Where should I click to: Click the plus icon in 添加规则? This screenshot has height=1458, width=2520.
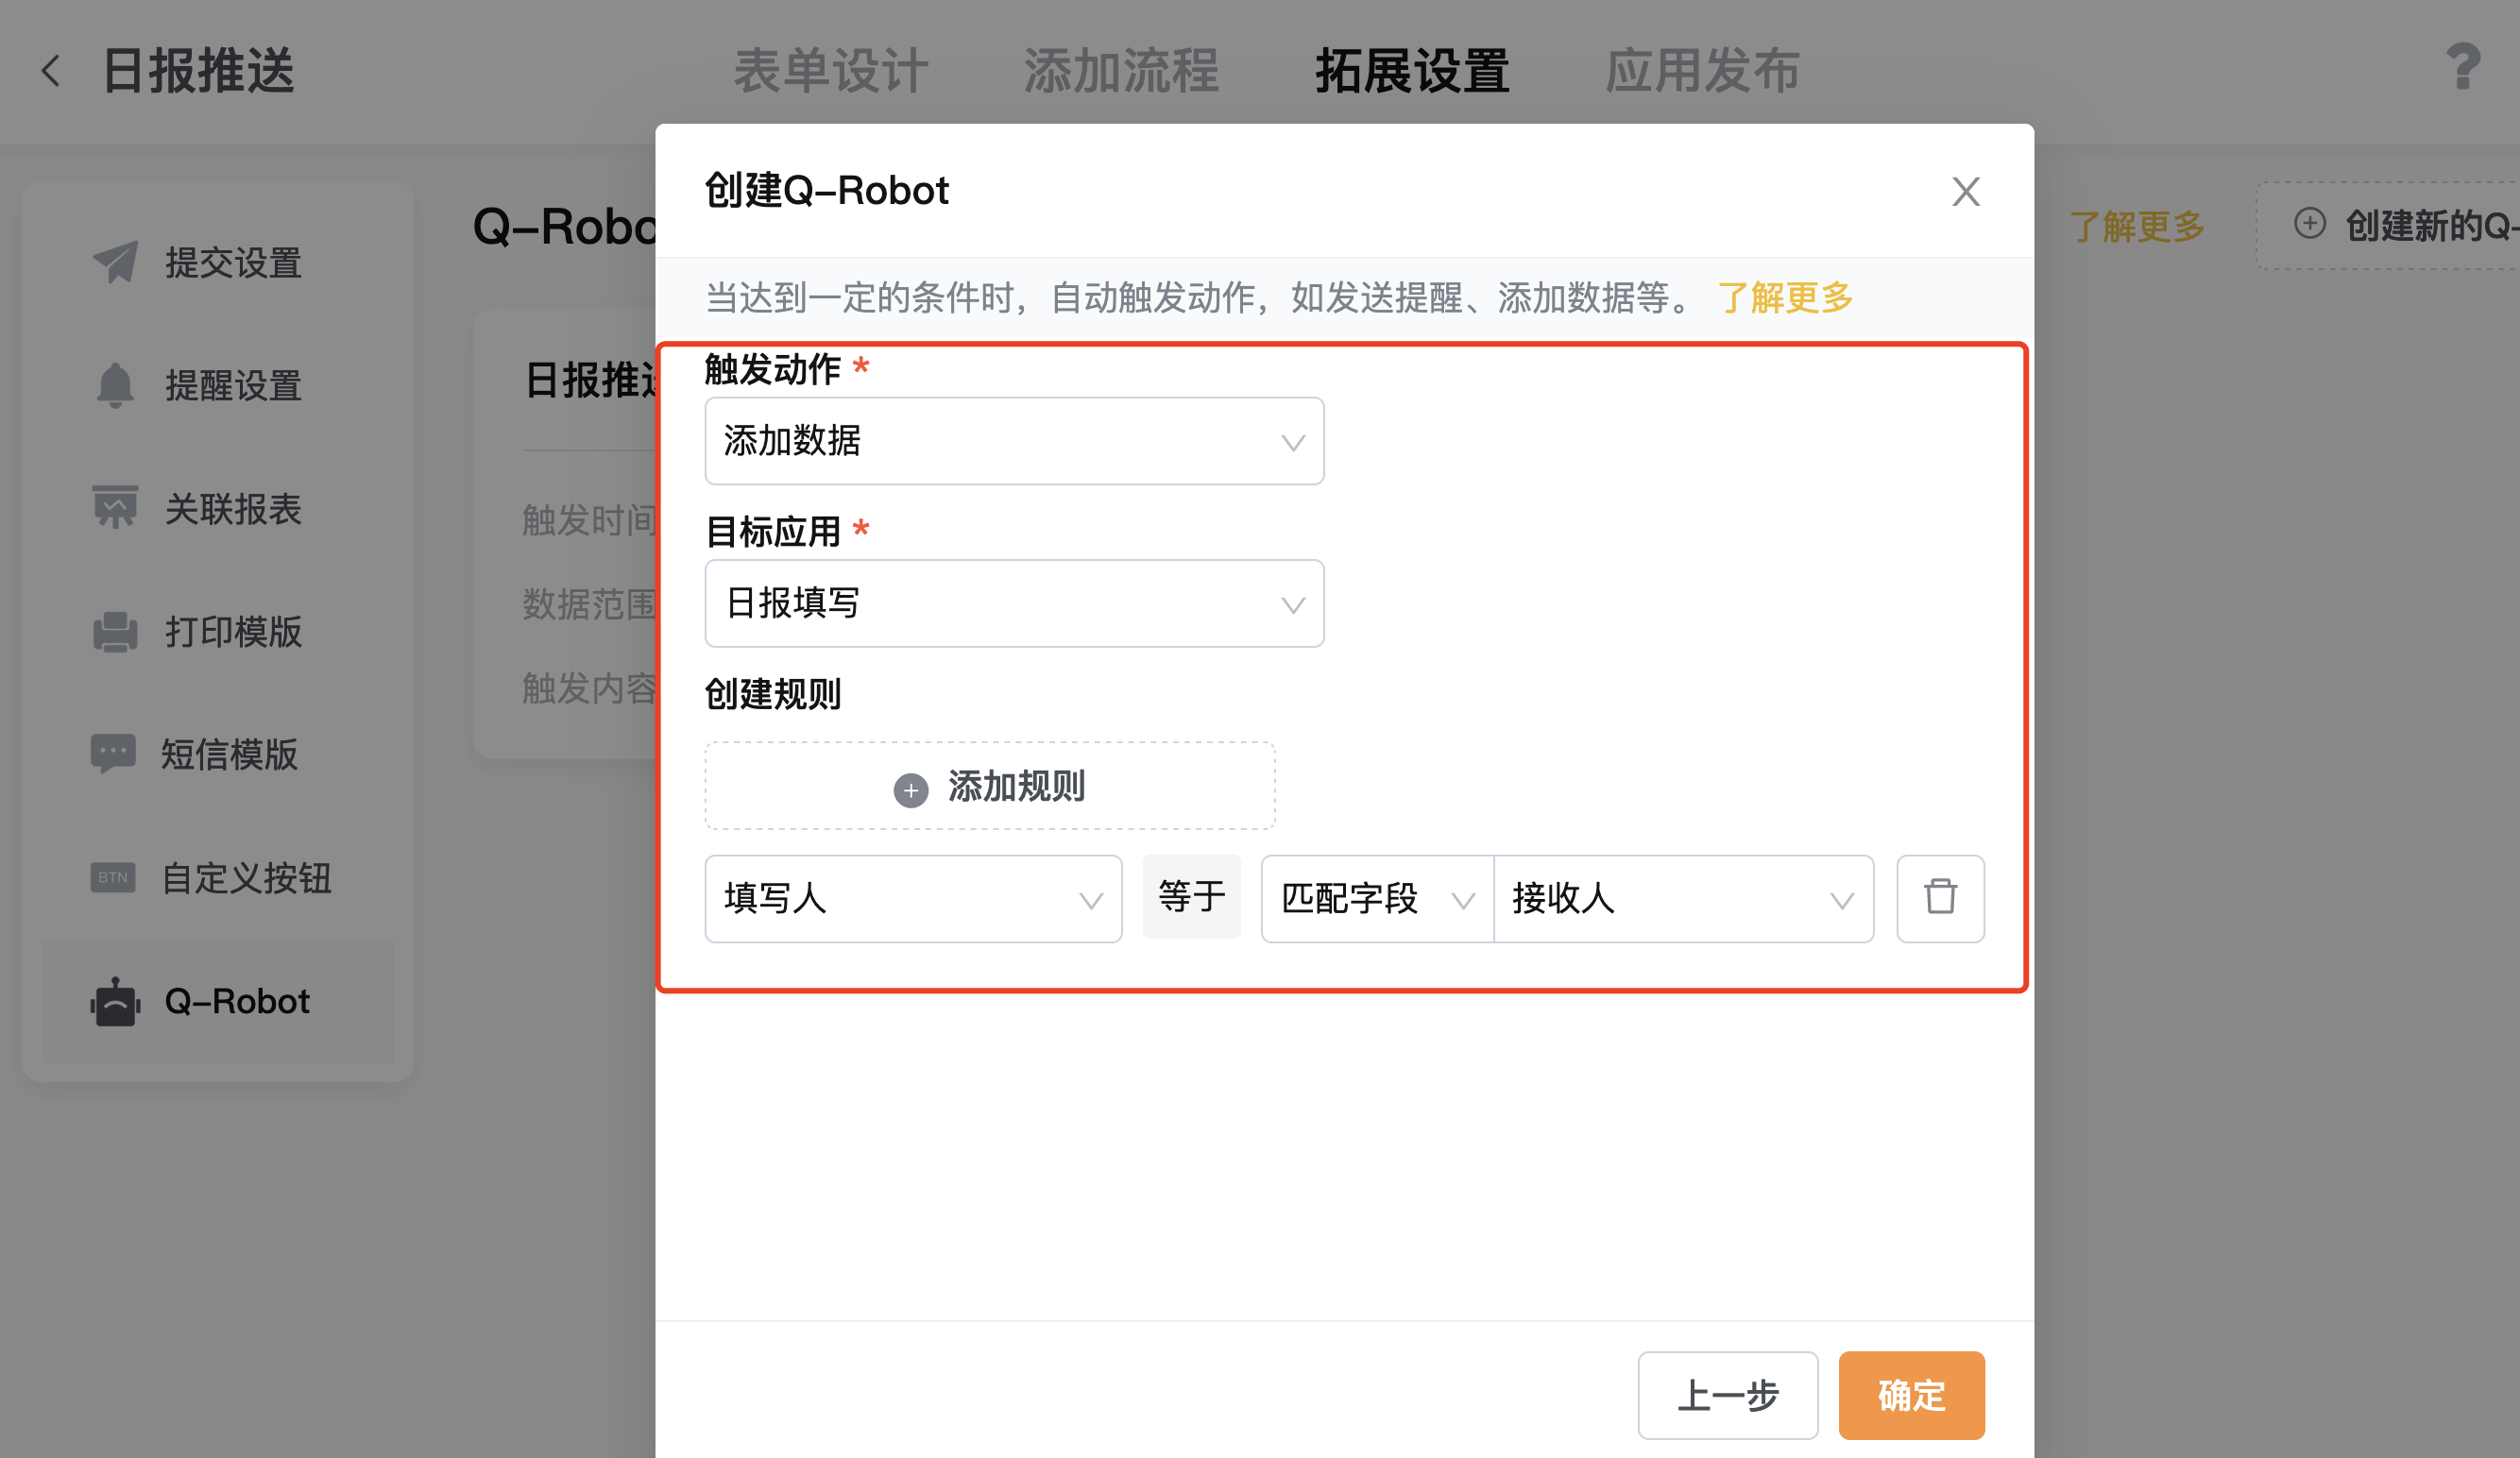910,790
